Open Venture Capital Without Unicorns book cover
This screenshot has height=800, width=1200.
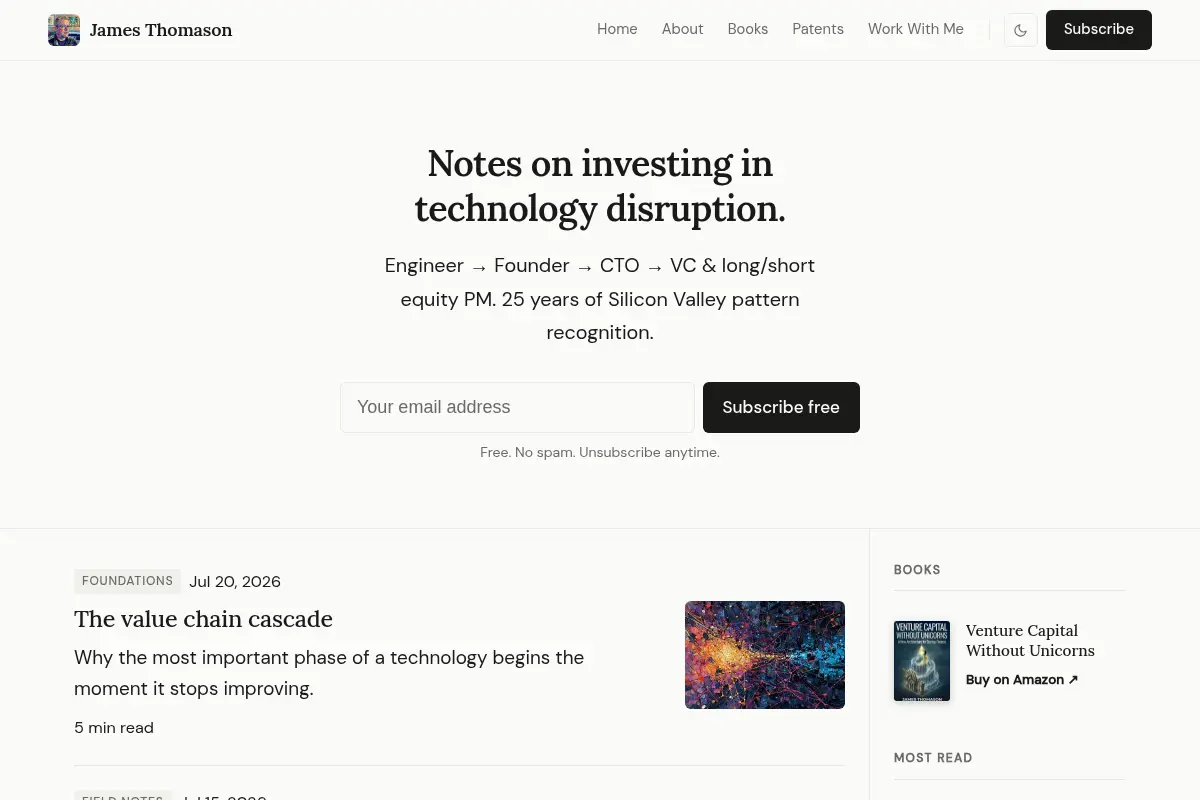pyautogui.click(x=922, y=661)
